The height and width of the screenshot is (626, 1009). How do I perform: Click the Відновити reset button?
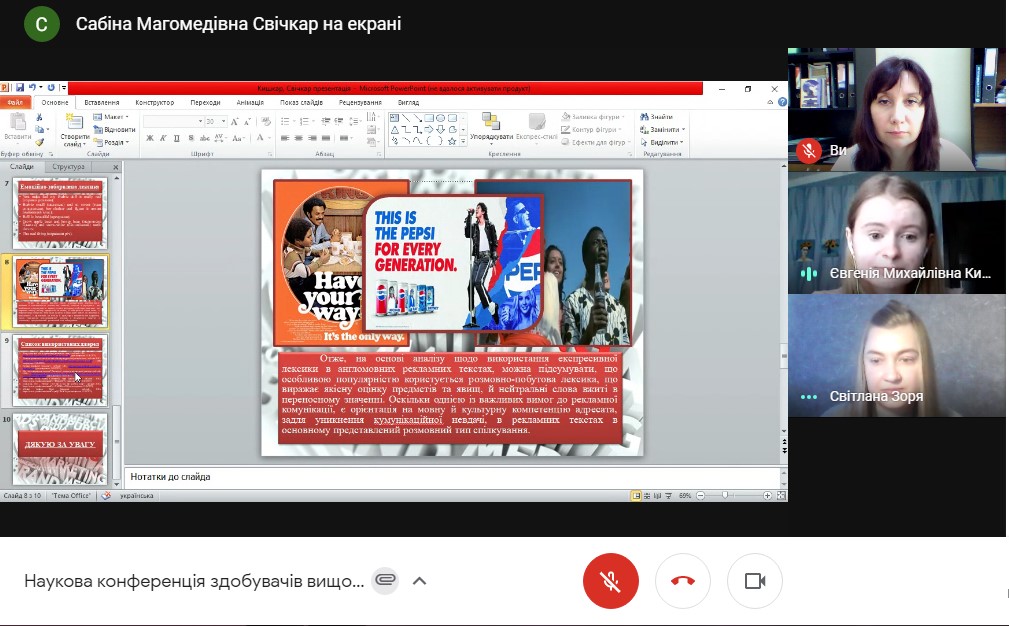(115, 129)
